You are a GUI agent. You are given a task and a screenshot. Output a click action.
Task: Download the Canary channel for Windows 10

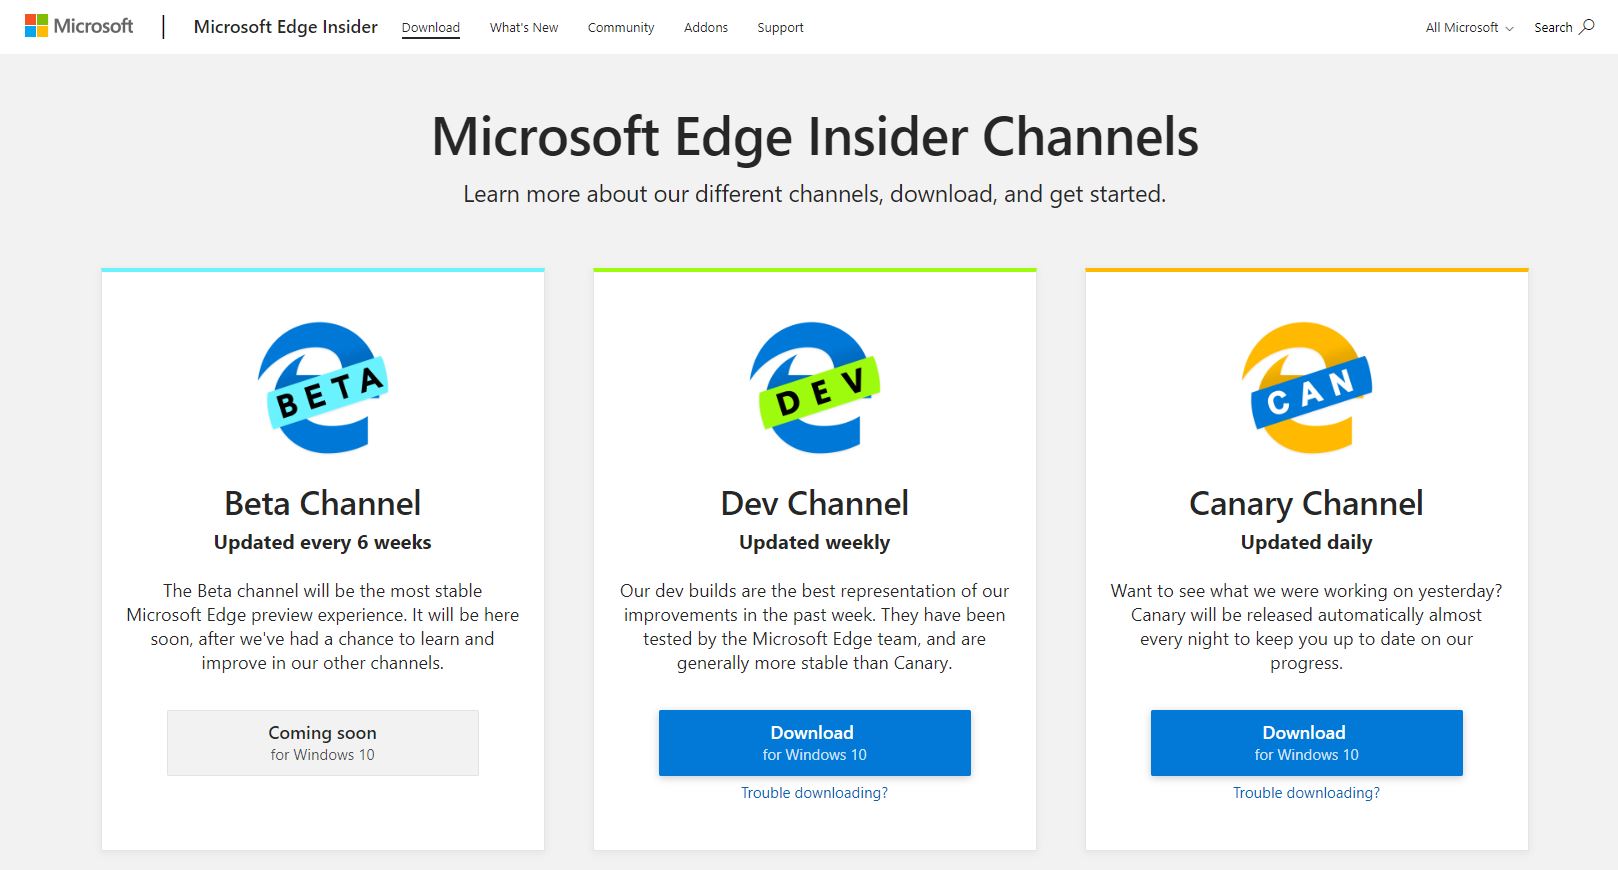pos(1307,743)
